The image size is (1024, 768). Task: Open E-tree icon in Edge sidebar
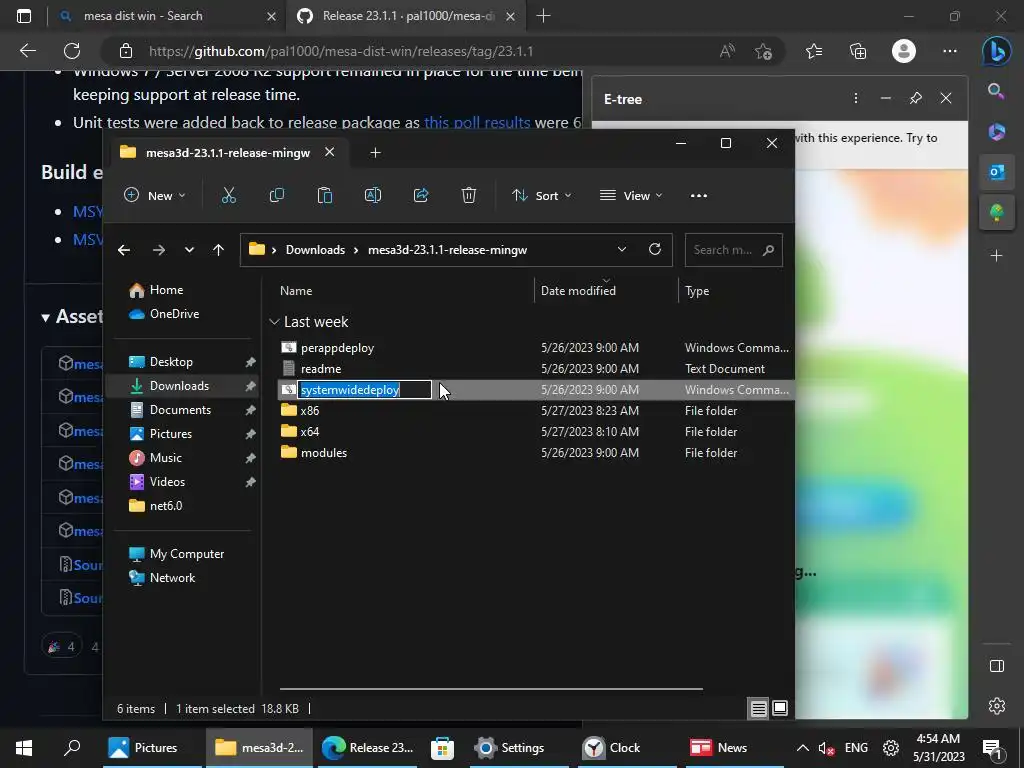tap(997, 212)
